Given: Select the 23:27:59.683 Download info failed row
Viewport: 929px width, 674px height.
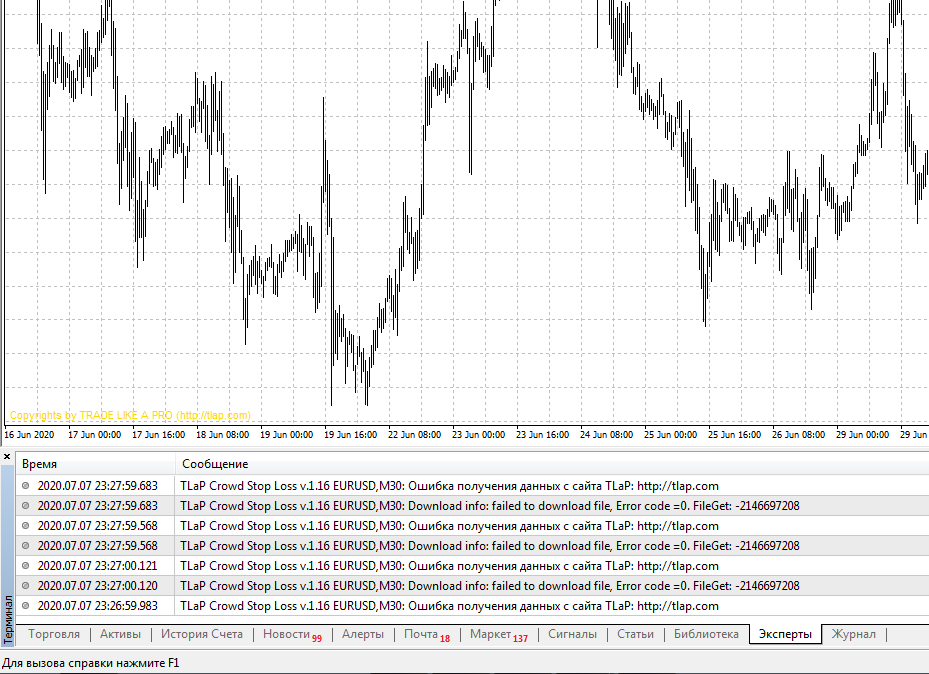Looking at the screenshot, I should click(472, 506).
